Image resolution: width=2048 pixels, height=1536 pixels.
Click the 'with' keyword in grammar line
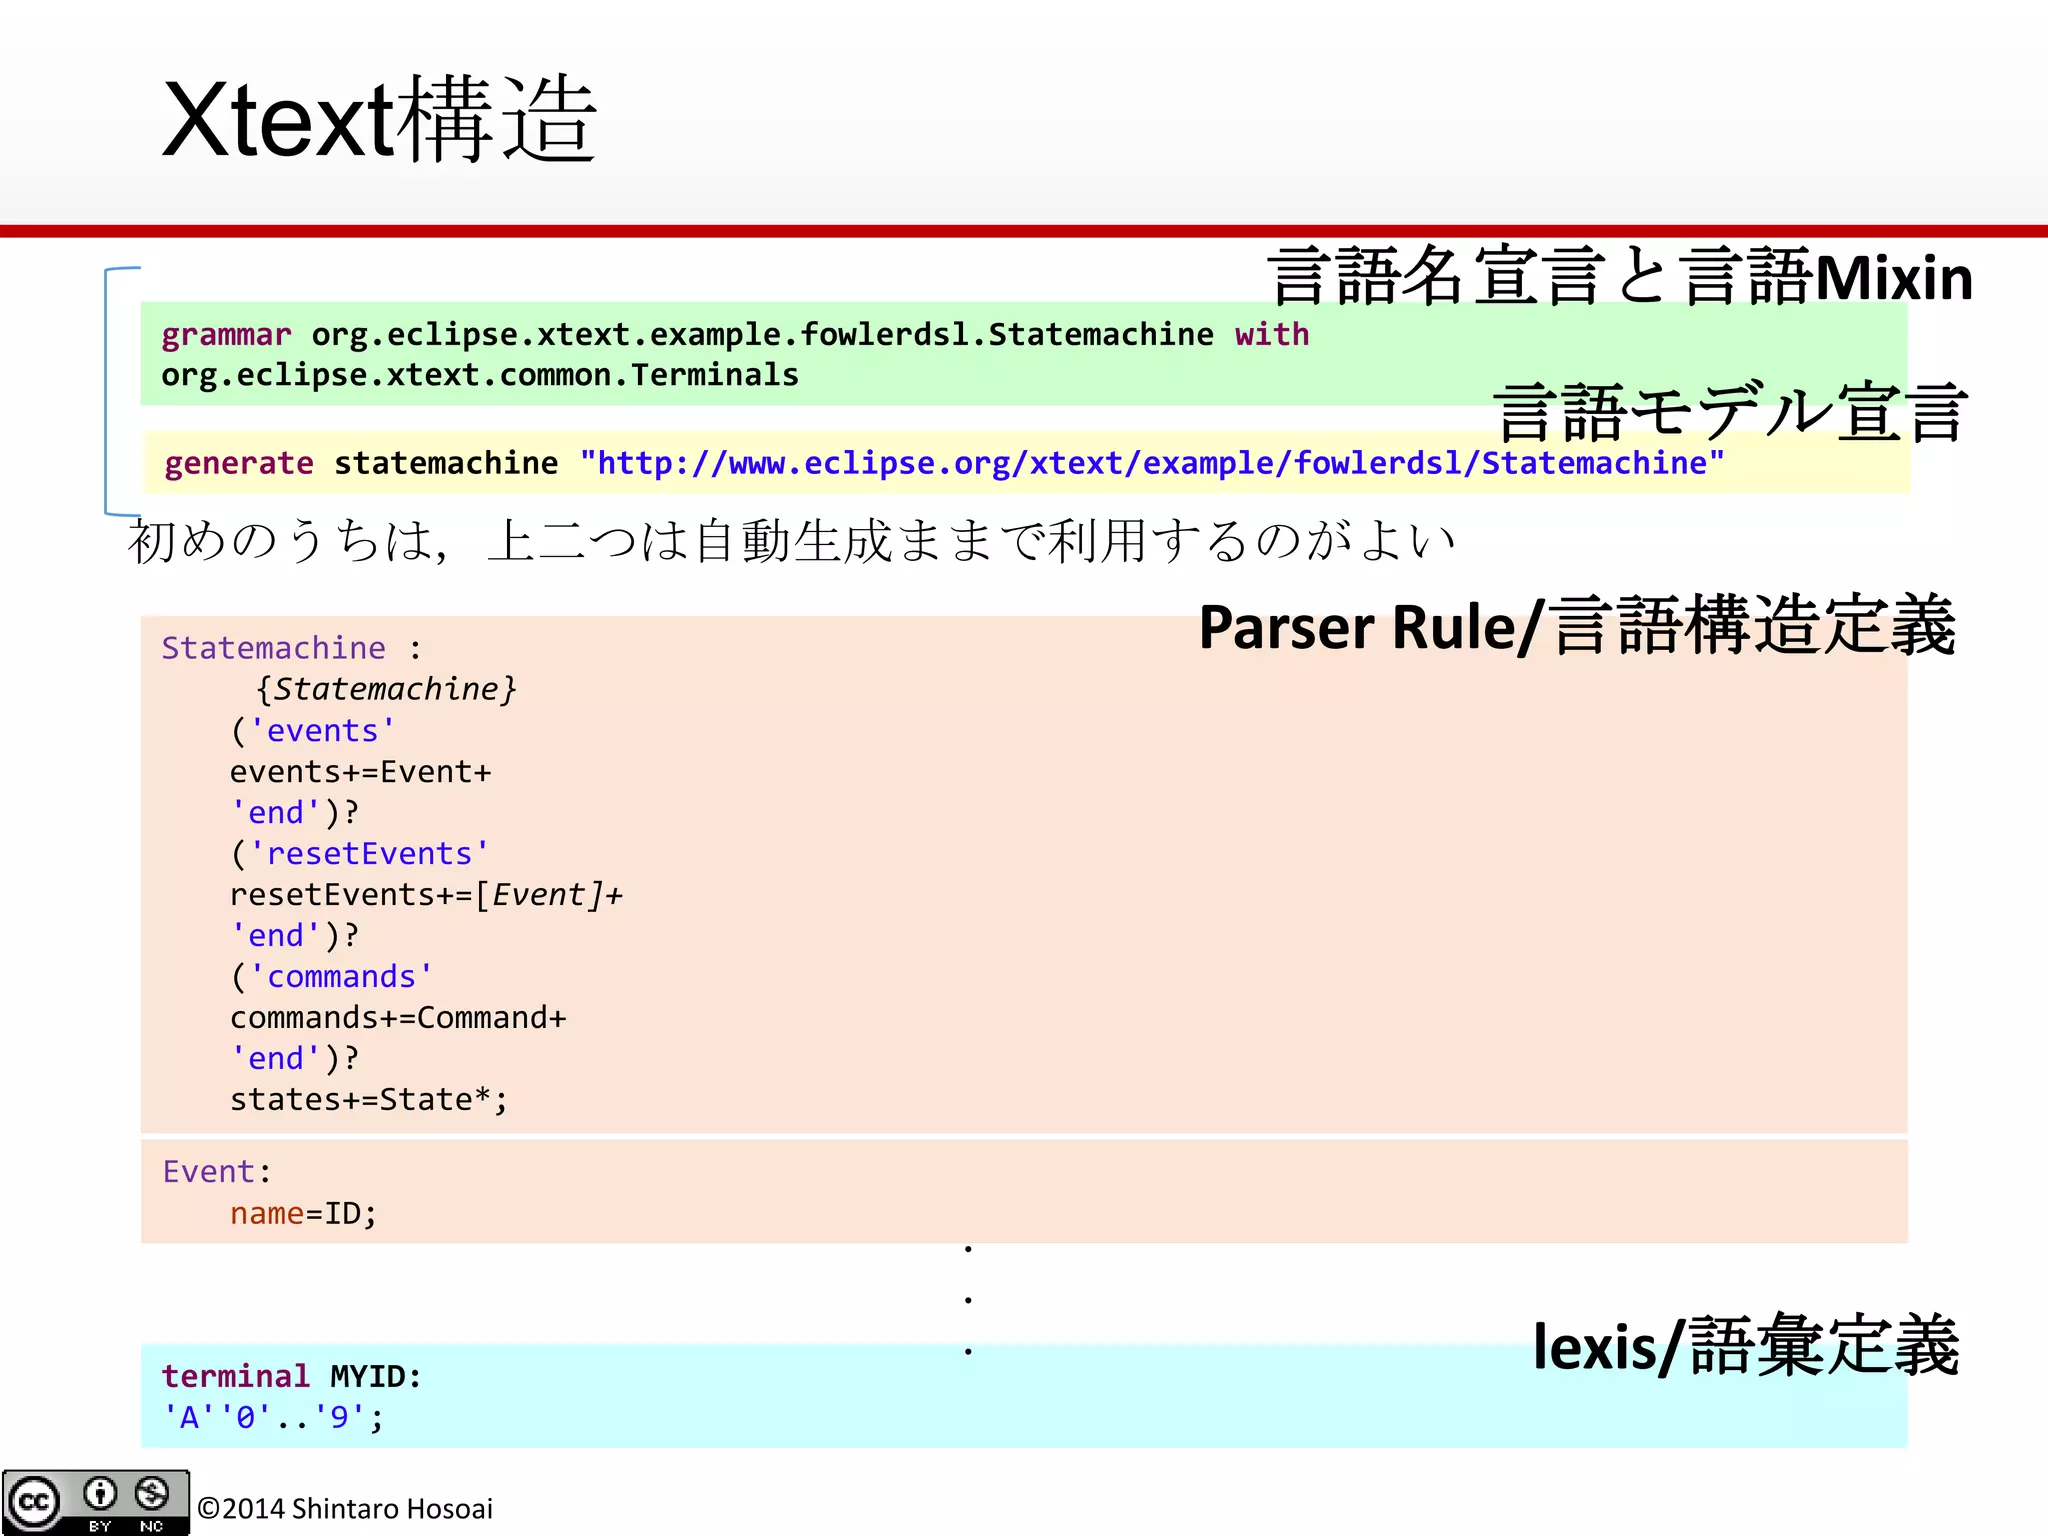(x=1271, y=334)
